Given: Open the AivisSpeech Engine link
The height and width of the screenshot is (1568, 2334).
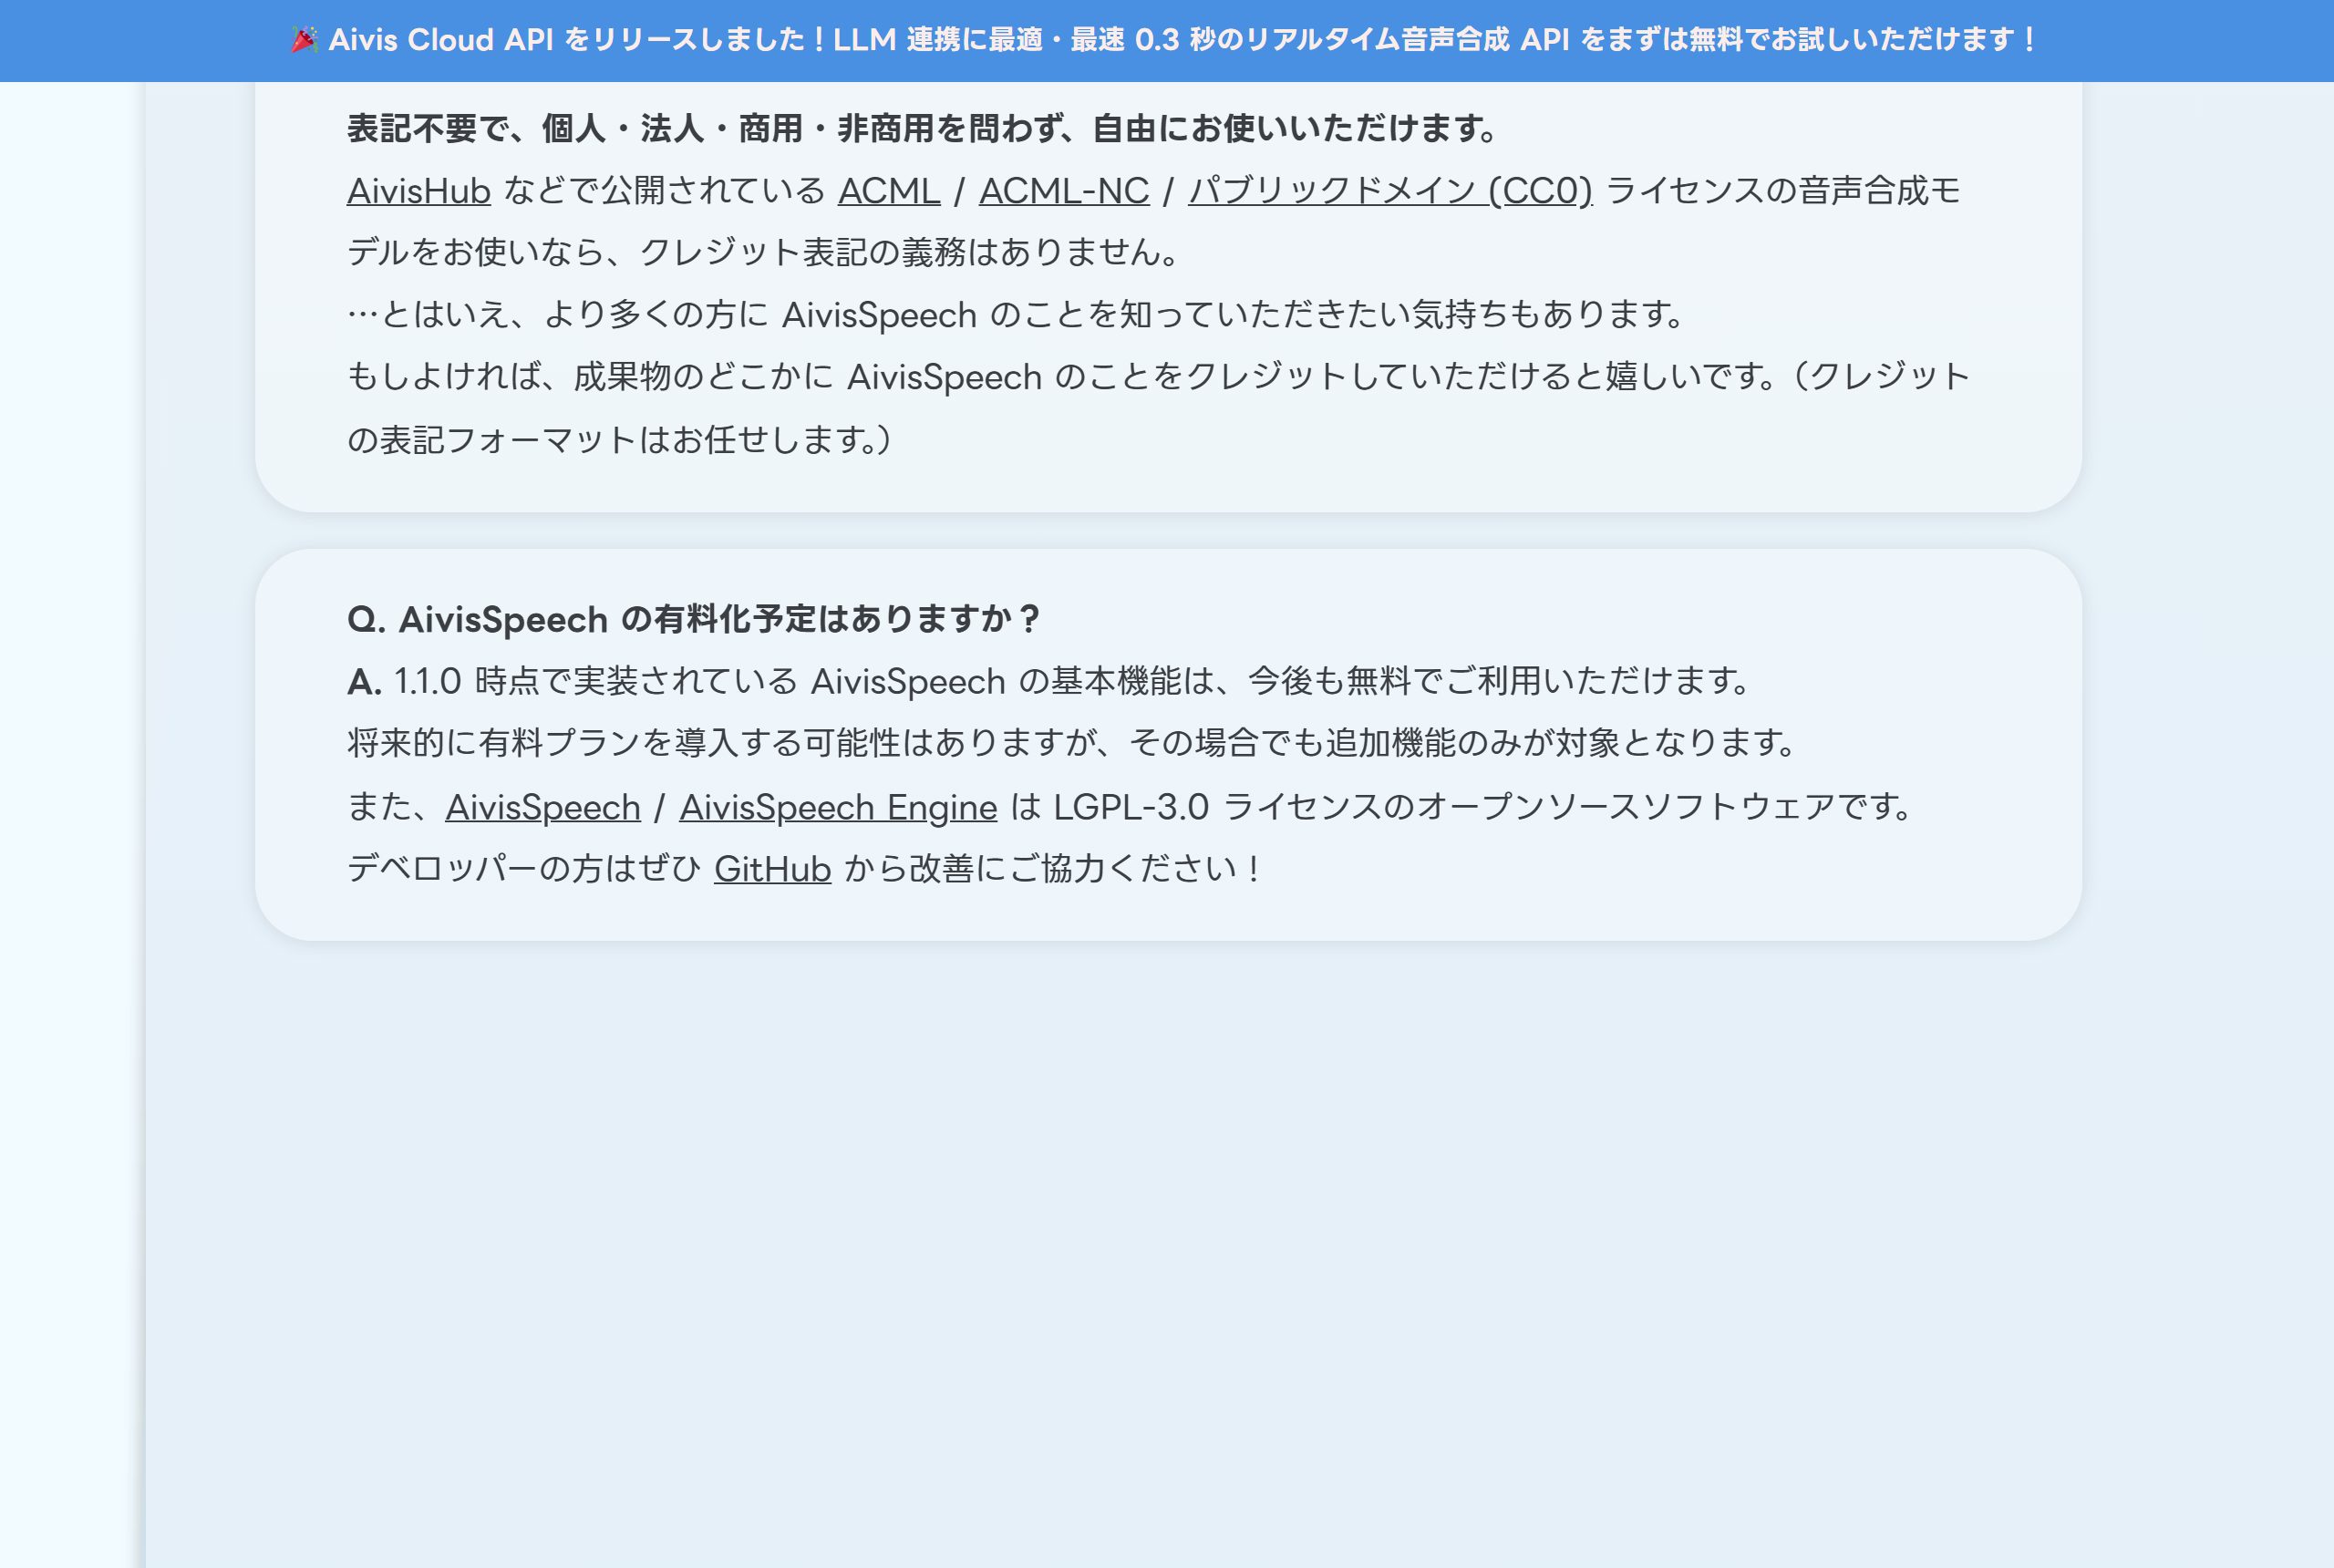Looking at the screenshot, I should pyautogui.click(x=838, y=807).
